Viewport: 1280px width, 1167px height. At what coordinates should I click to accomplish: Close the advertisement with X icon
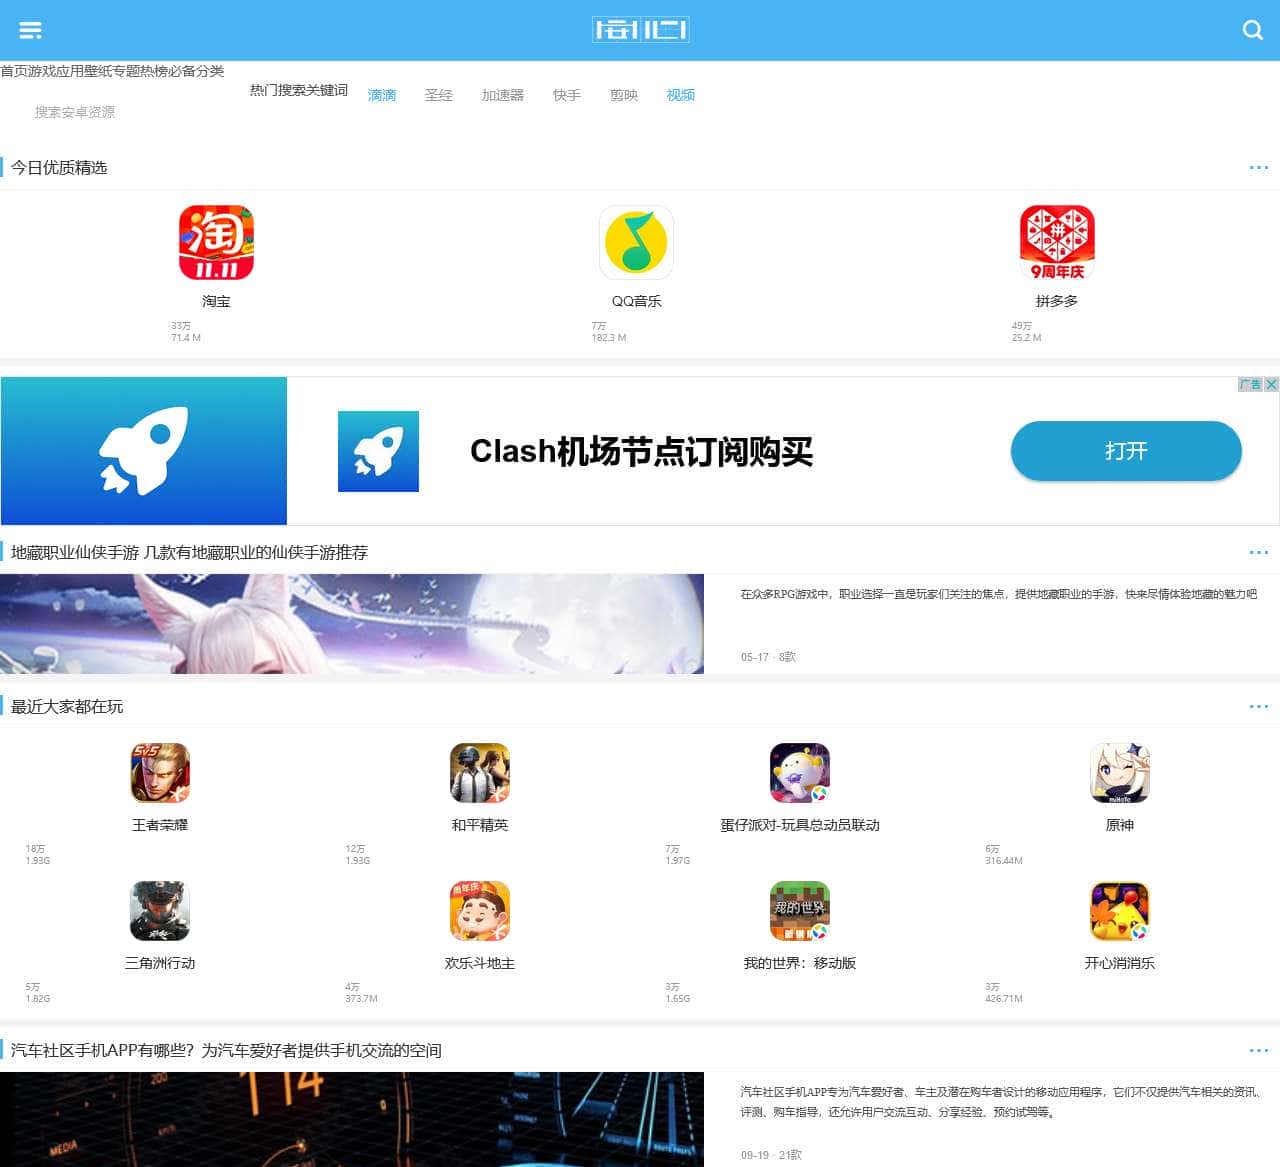(x=1271, y=384)
